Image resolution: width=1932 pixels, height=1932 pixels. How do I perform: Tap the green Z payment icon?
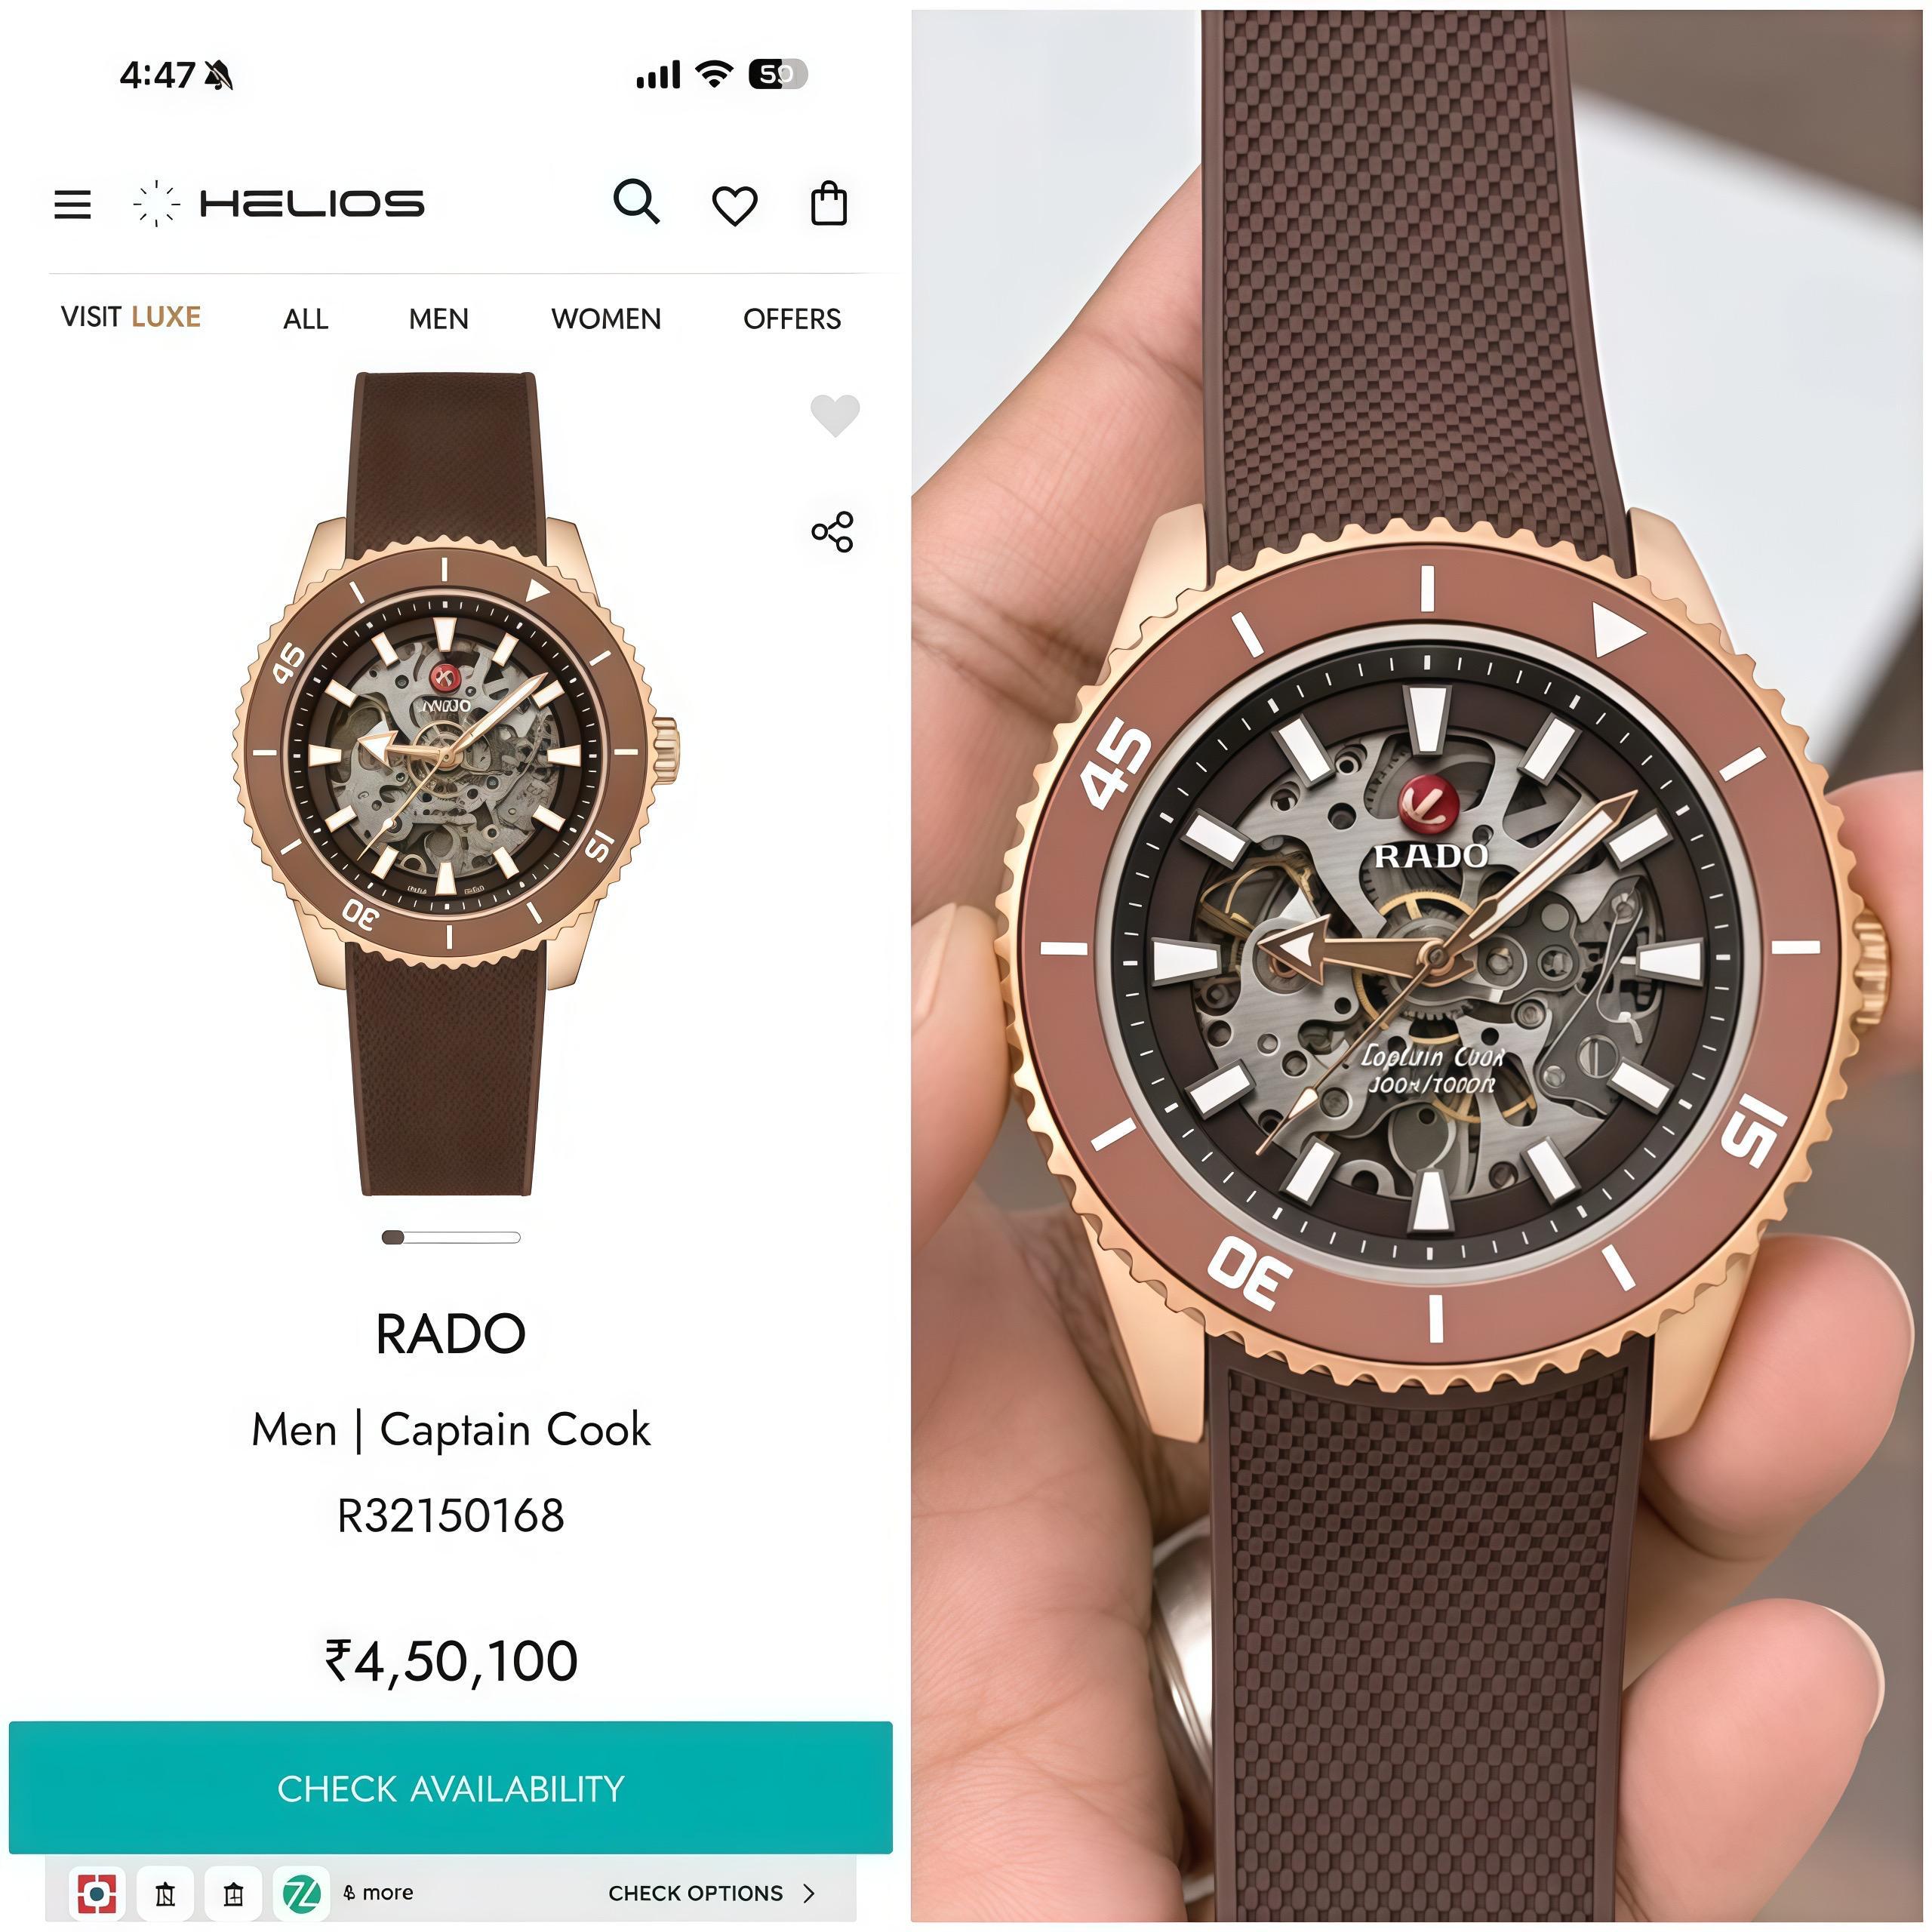pos(302,1892)
